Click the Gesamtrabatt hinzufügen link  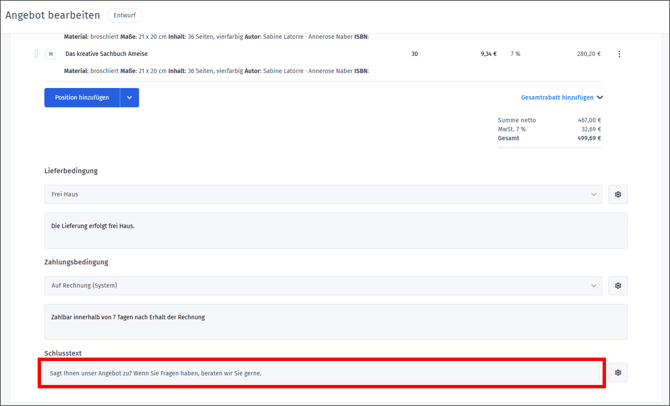(x=557, y=98)
